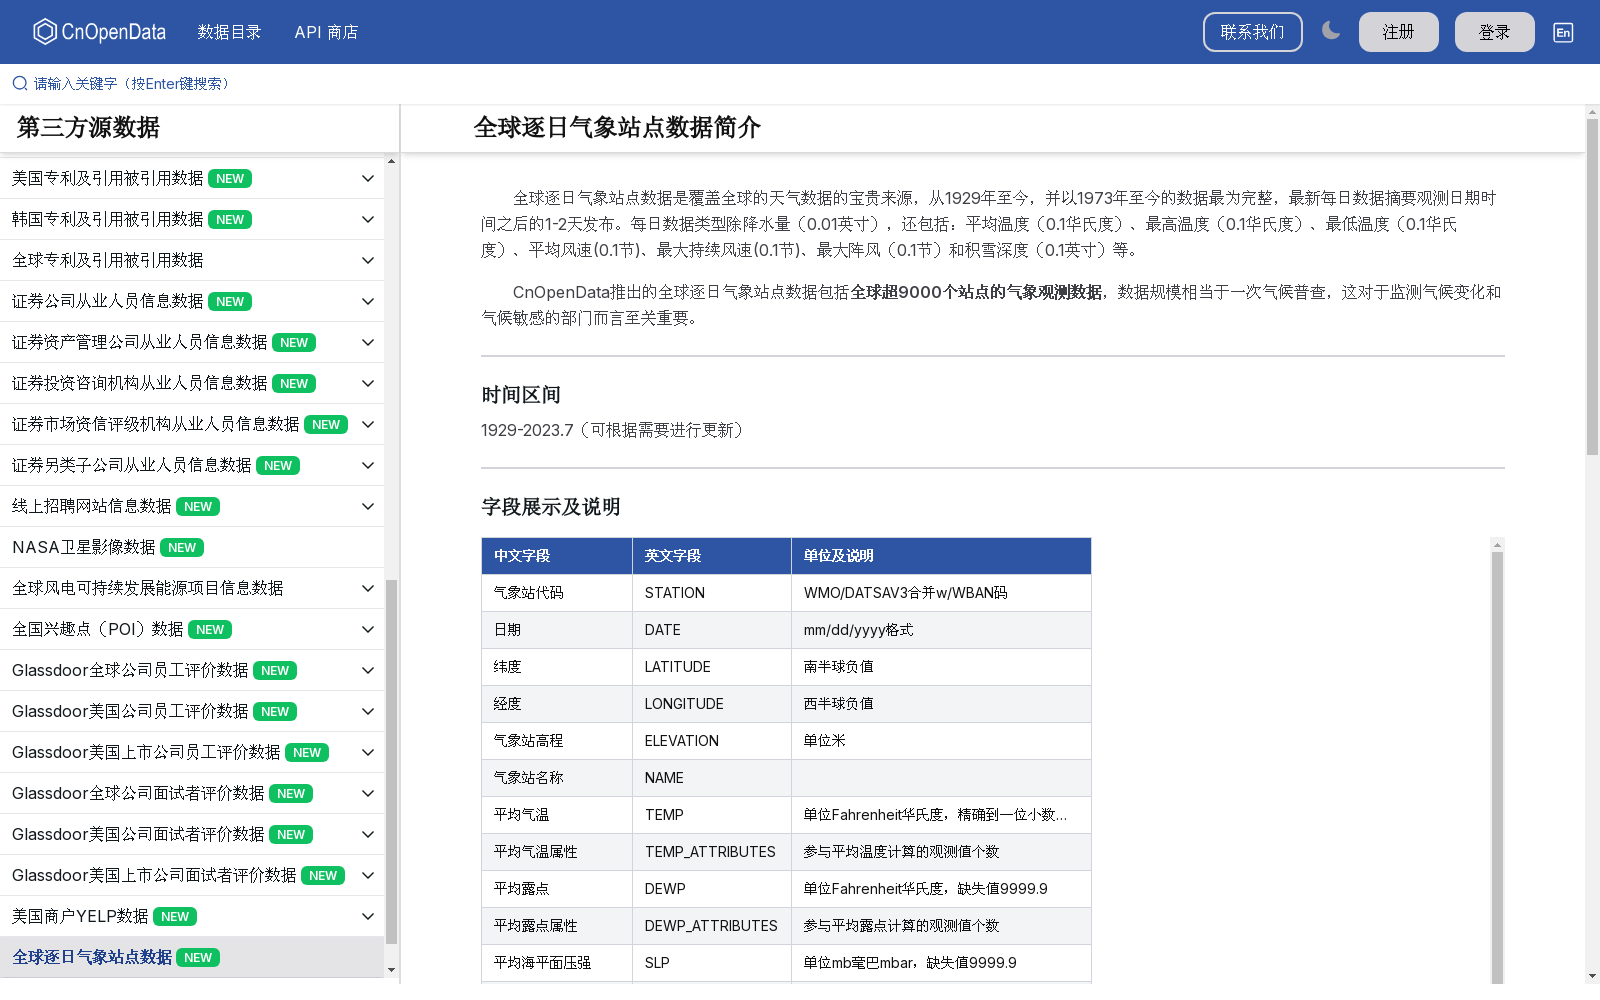Click the field table scrollbar thumb
The image size is (1600, 1000).
[x=1497, y=768]
